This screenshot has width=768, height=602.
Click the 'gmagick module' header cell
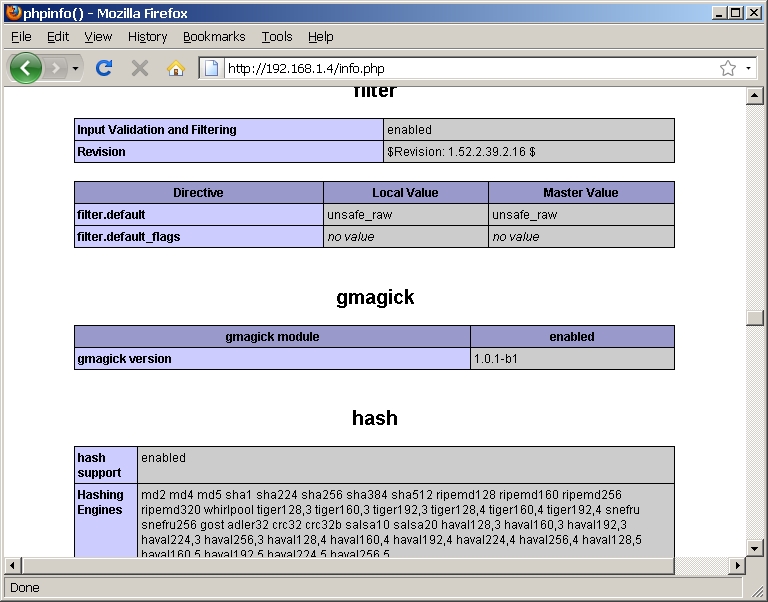pos(272,337)
